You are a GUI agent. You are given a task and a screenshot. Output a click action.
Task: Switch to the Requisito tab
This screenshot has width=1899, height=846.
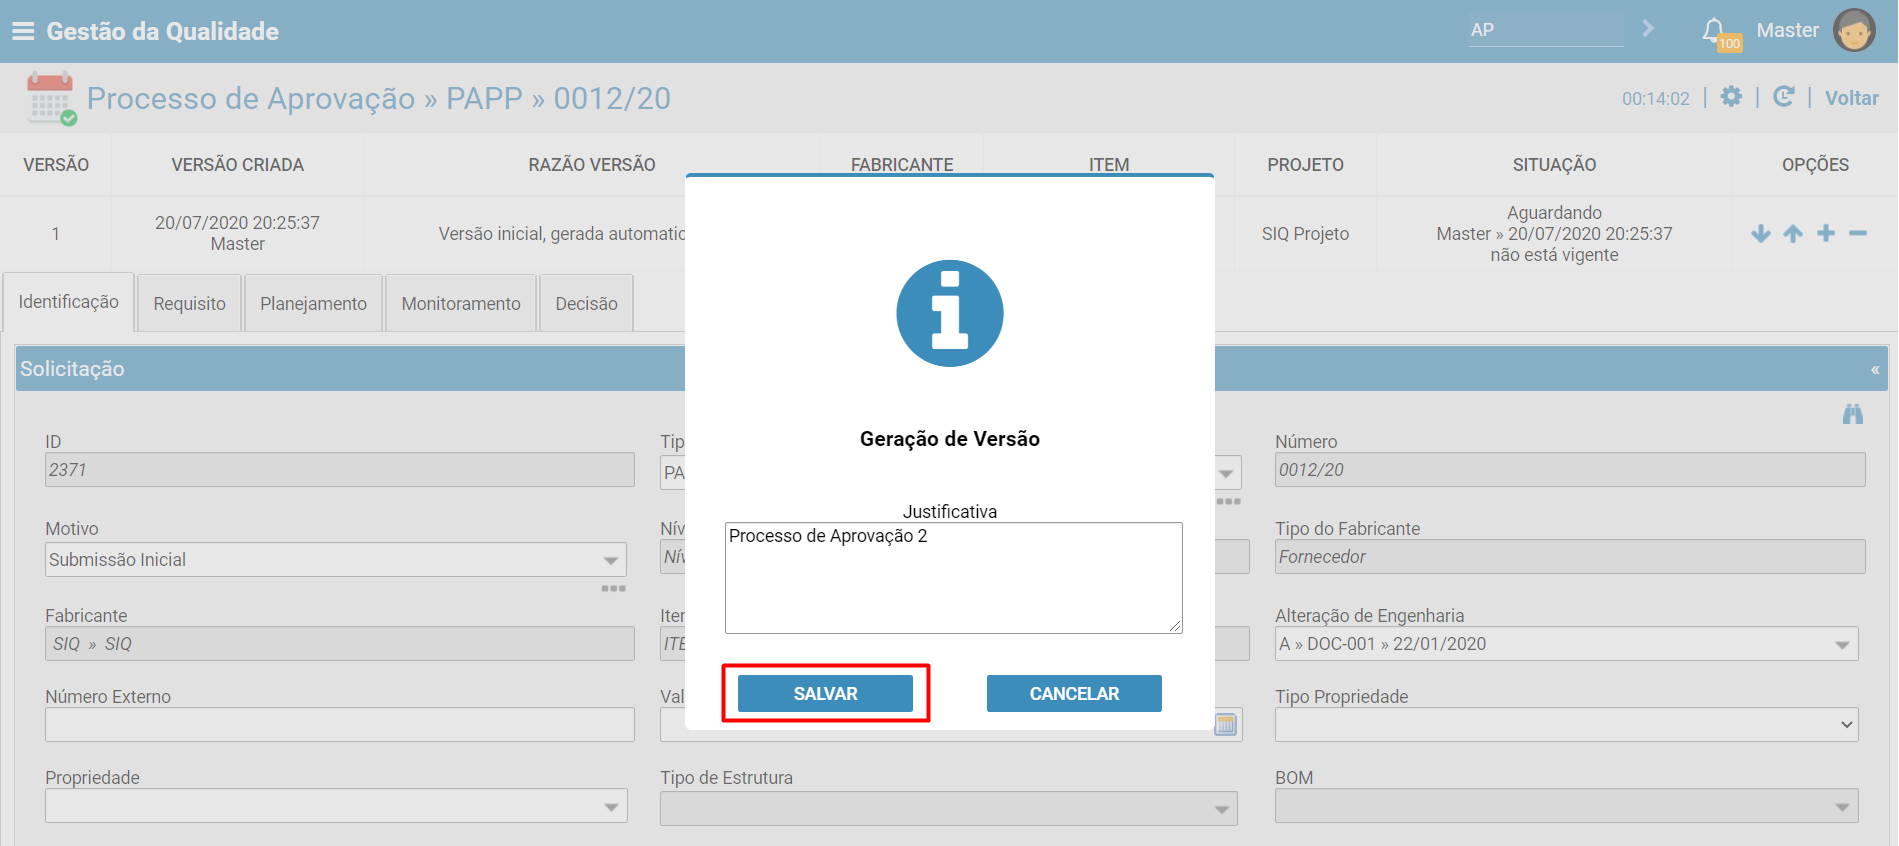coord(190,303)
